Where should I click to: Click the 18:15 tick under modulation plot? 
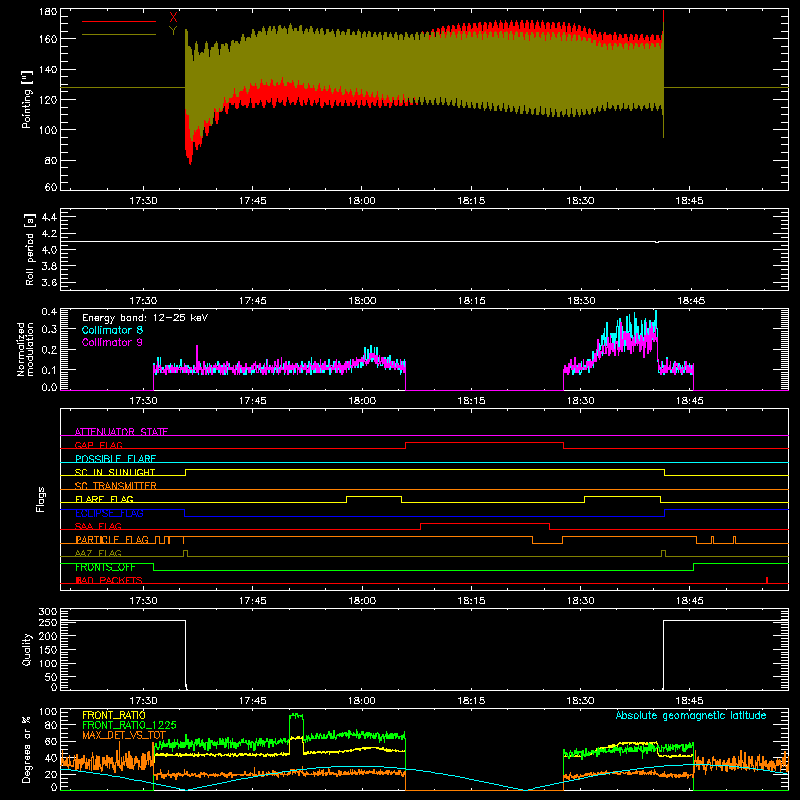471,401
